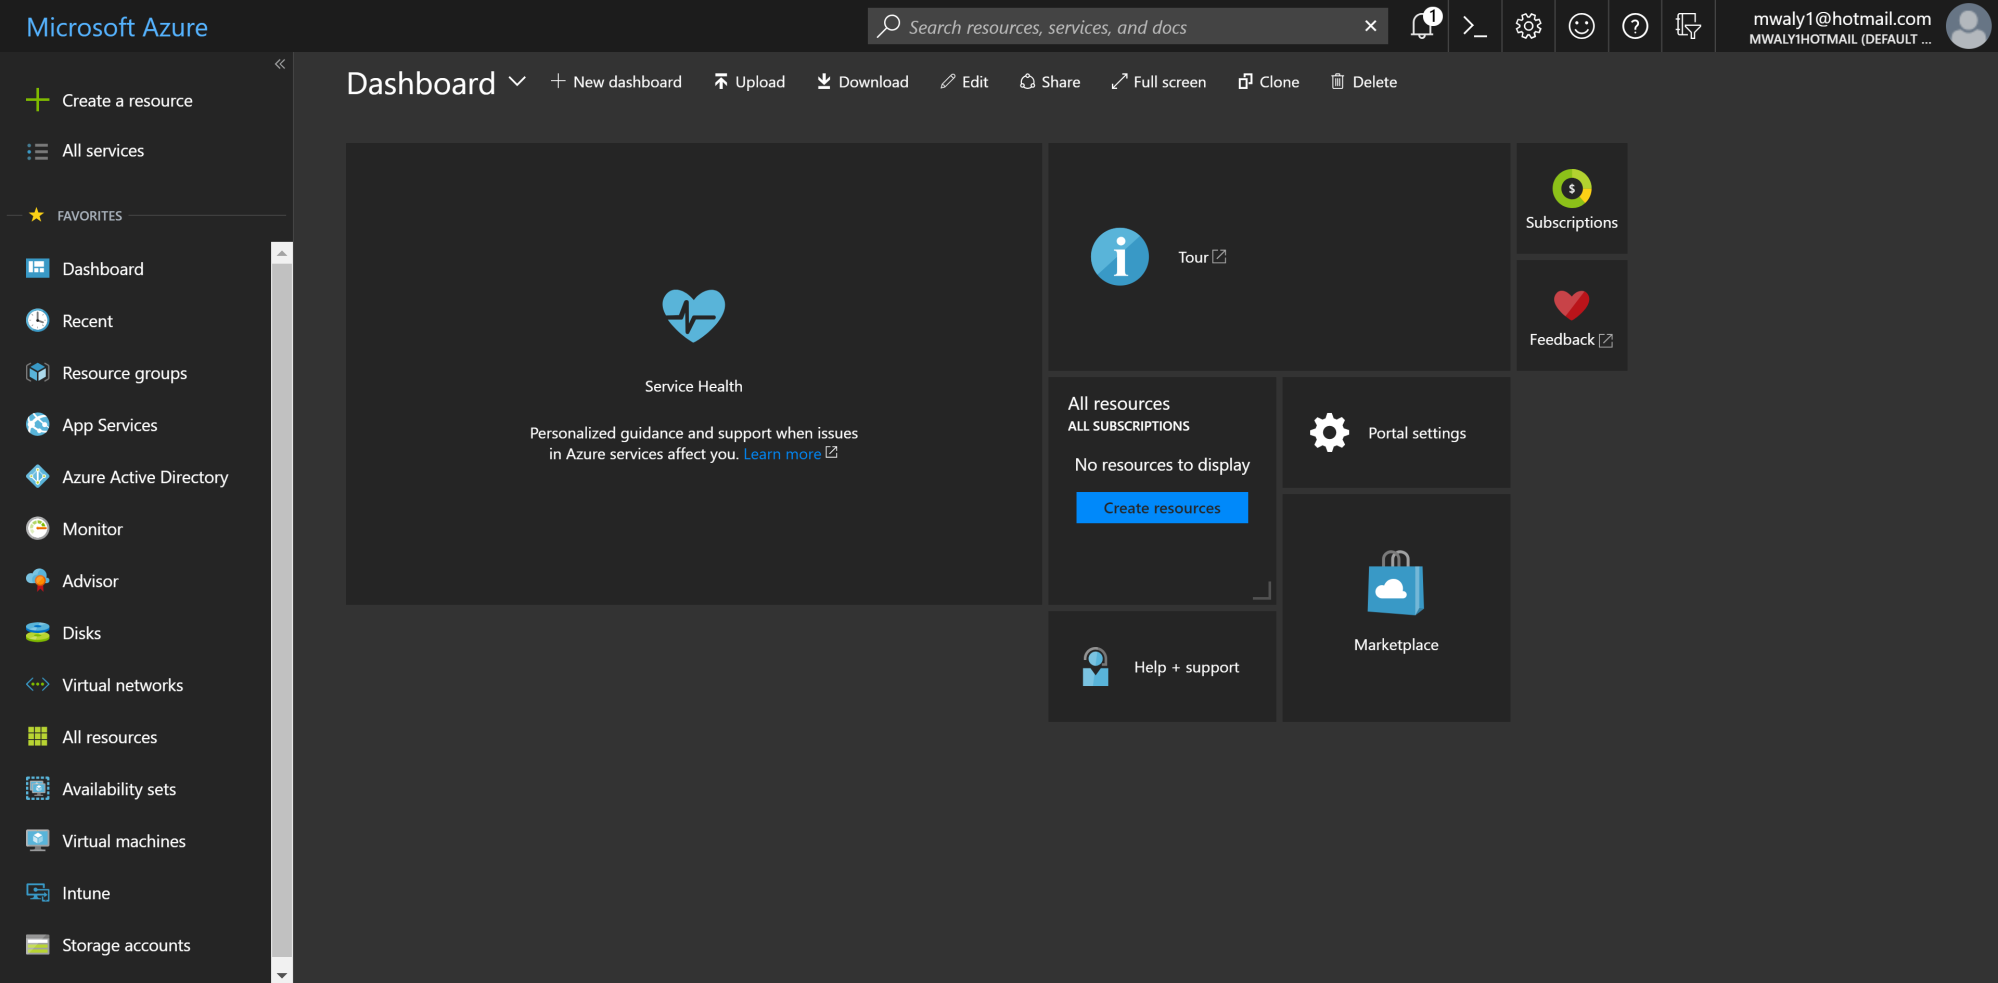Click the Microsoft Azure logo text
This screenshot has height=983, width=1998.
117,27
